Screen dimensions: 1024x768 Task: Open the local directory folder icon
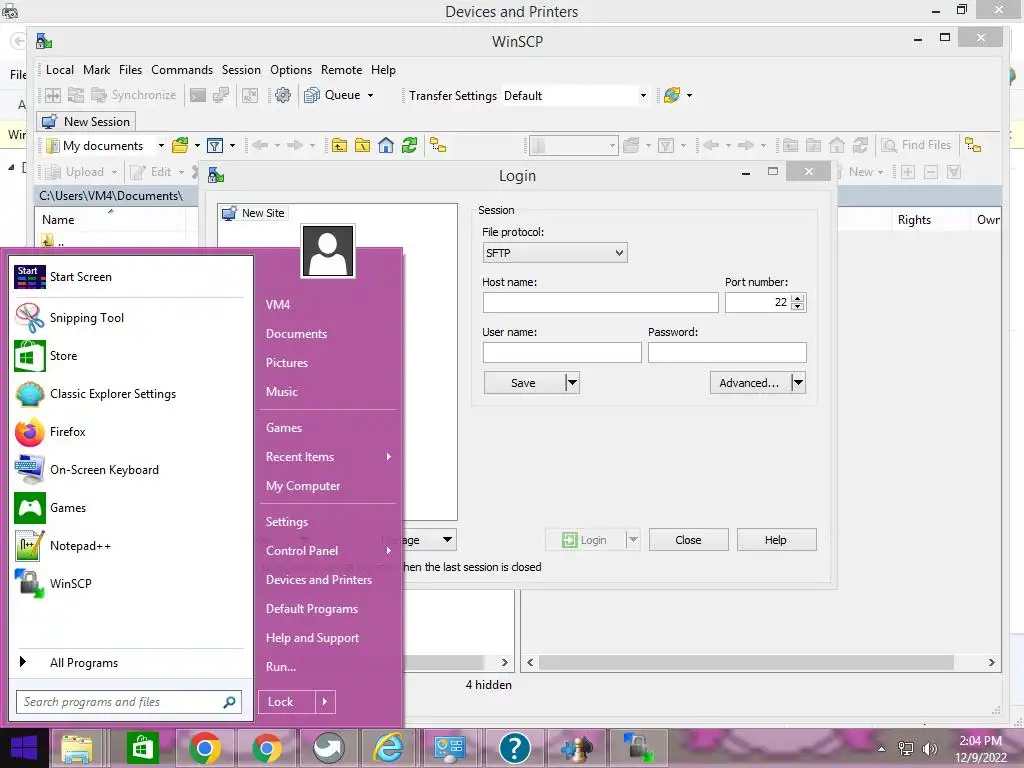coord(180,145)
